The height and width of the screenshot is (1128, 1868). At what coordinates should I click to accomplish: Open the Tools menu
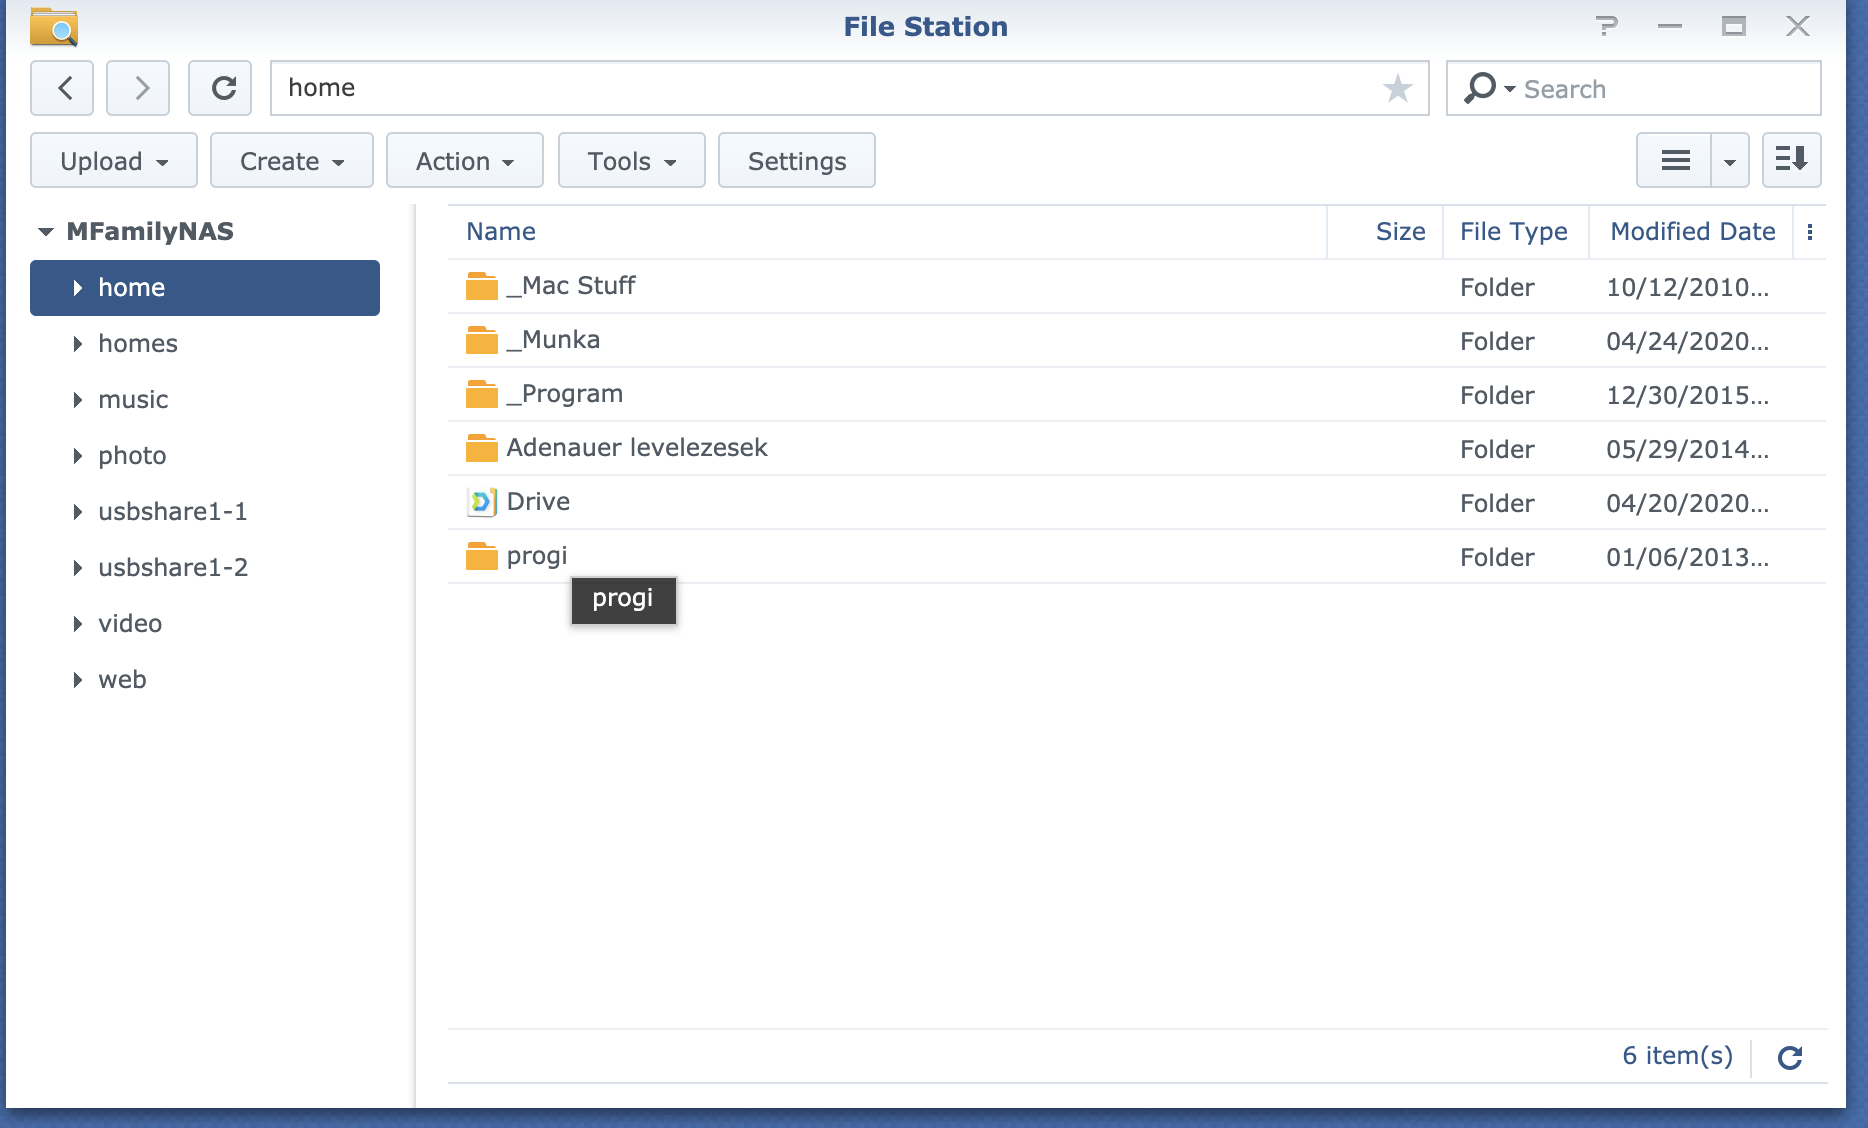pyautogui.click(x=632, y=160)
